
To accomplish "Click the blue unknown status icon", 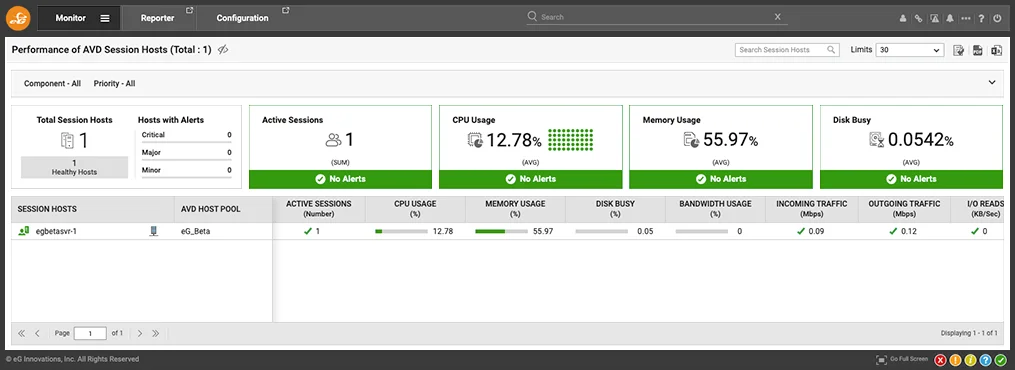I will pos(985,360).
